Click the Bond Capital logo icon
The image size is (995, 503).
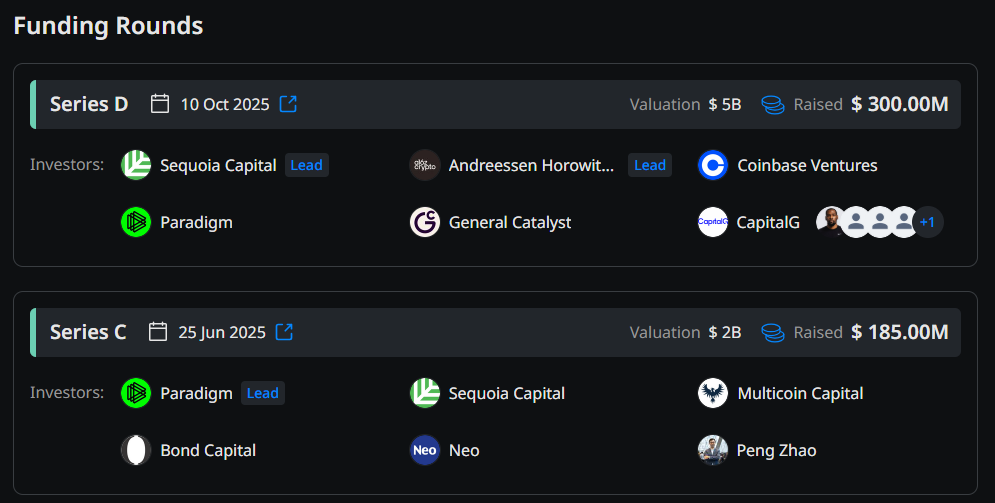[x=136, y=450]
